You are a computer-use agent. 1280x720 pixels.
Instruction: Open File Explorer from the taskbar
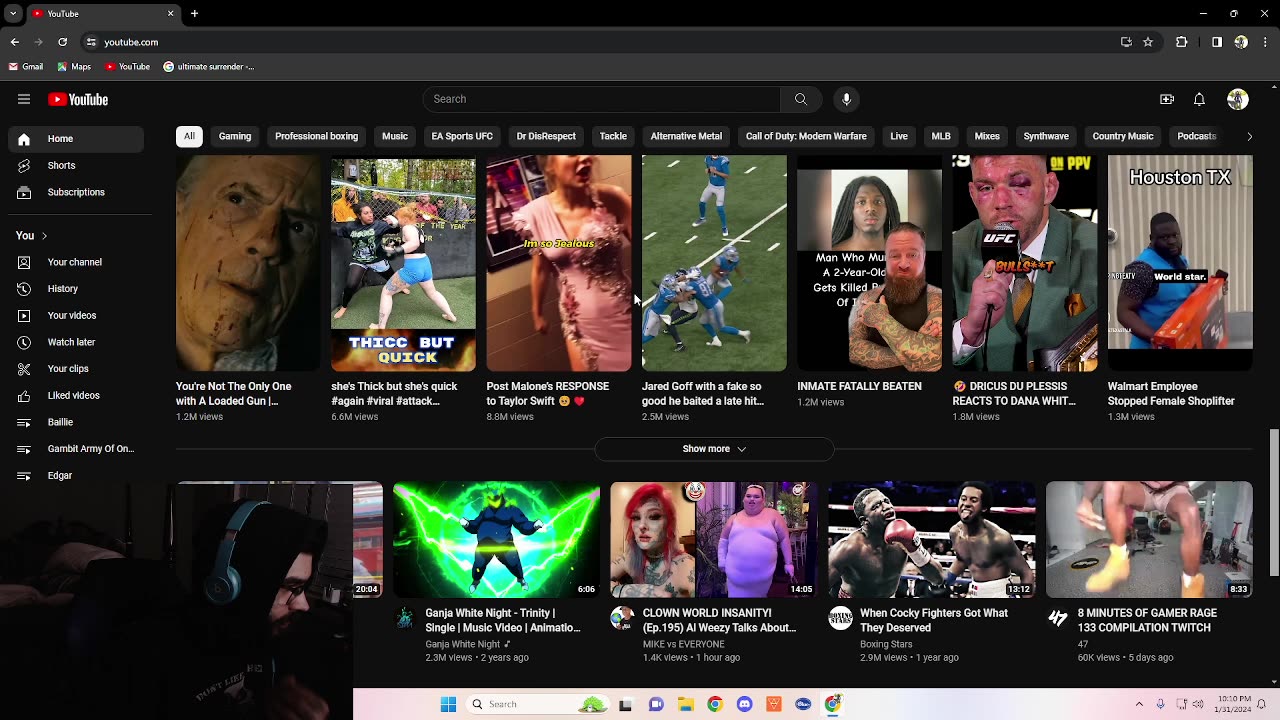(x=685, y=704)
